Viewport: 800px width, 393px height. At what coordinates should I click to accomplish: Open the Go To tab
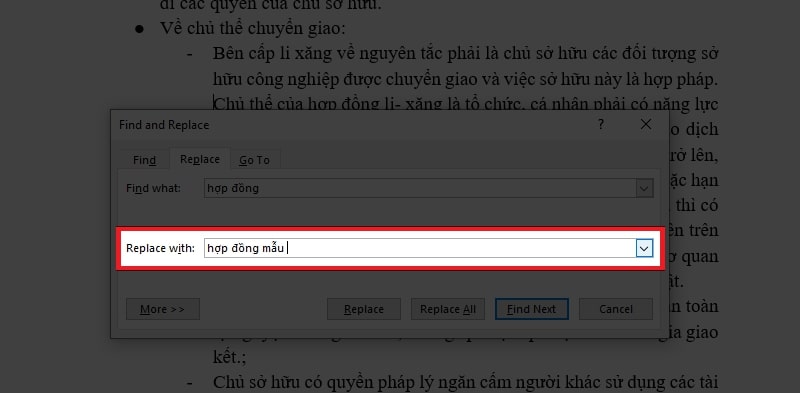click(x=254, y=160)
